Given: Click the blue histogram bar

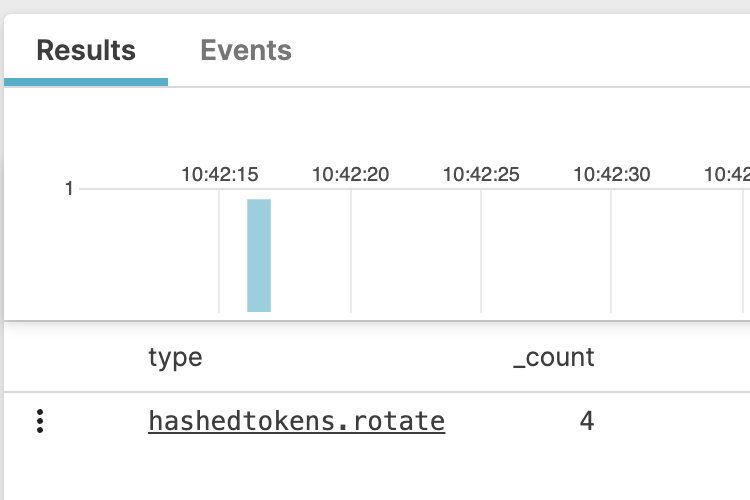Looking at the screenshot, I should pos(259,256).
